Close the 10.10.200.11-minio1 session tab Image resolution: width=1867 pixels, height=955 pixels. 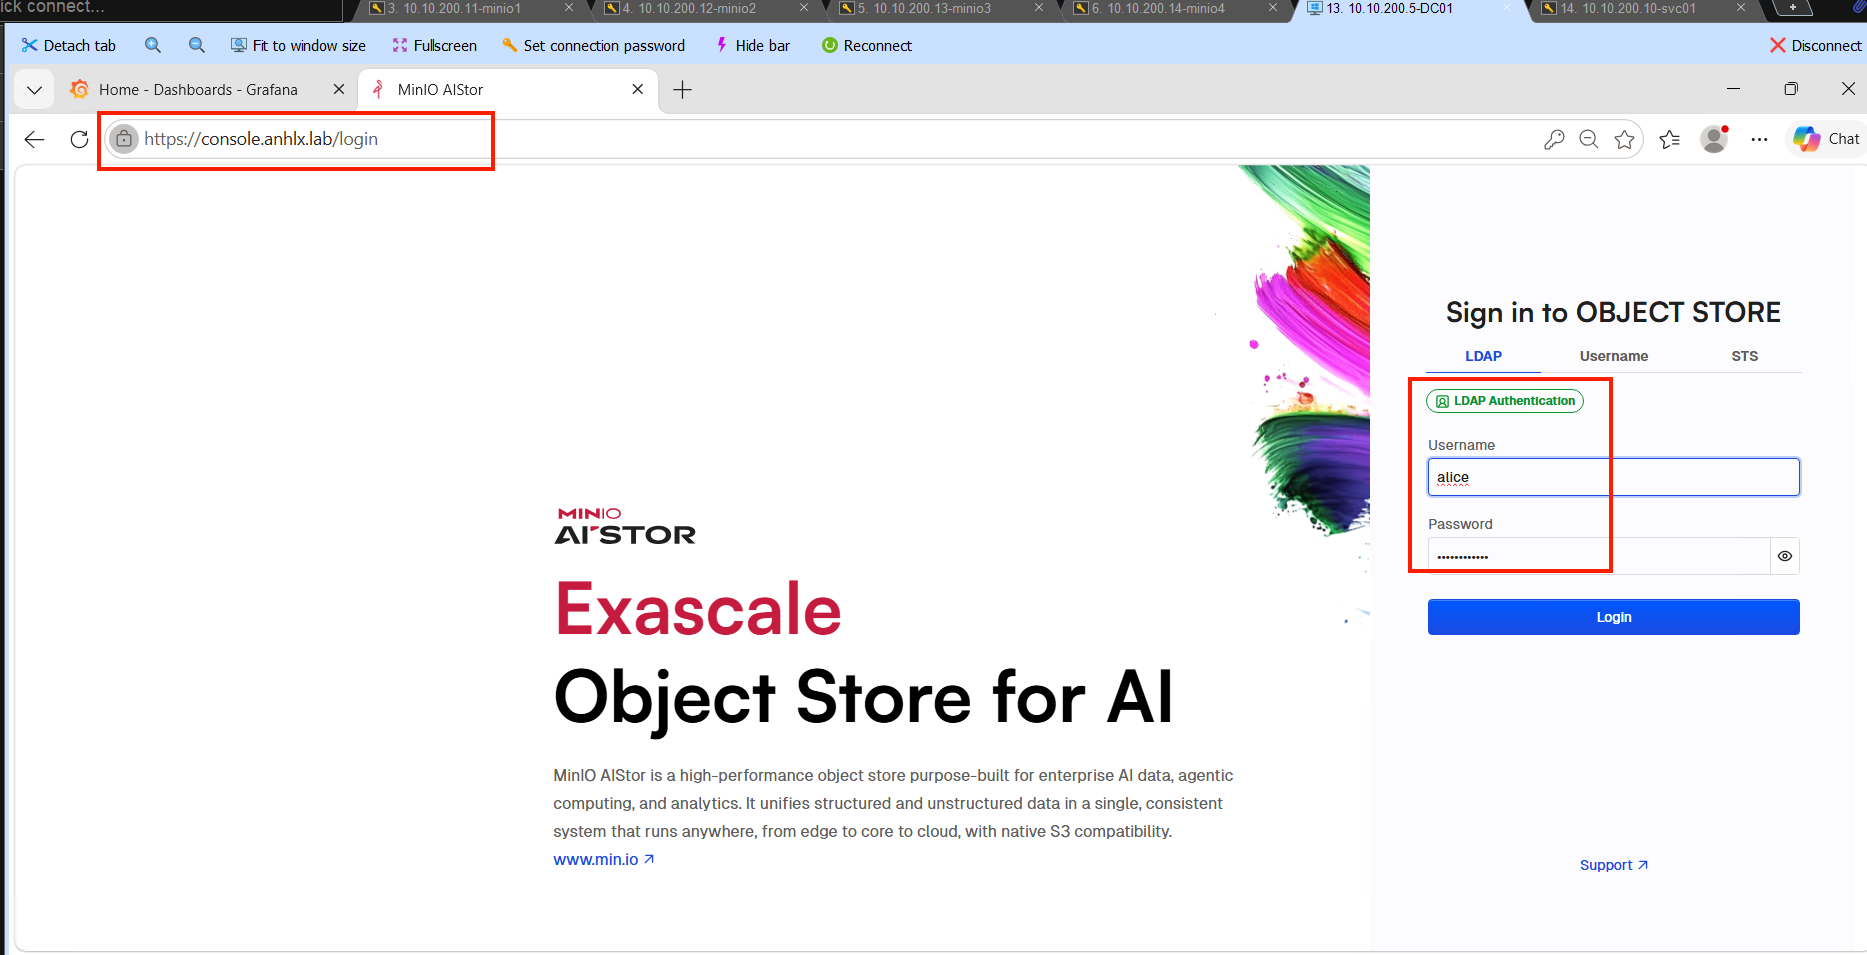coord(569,7)
